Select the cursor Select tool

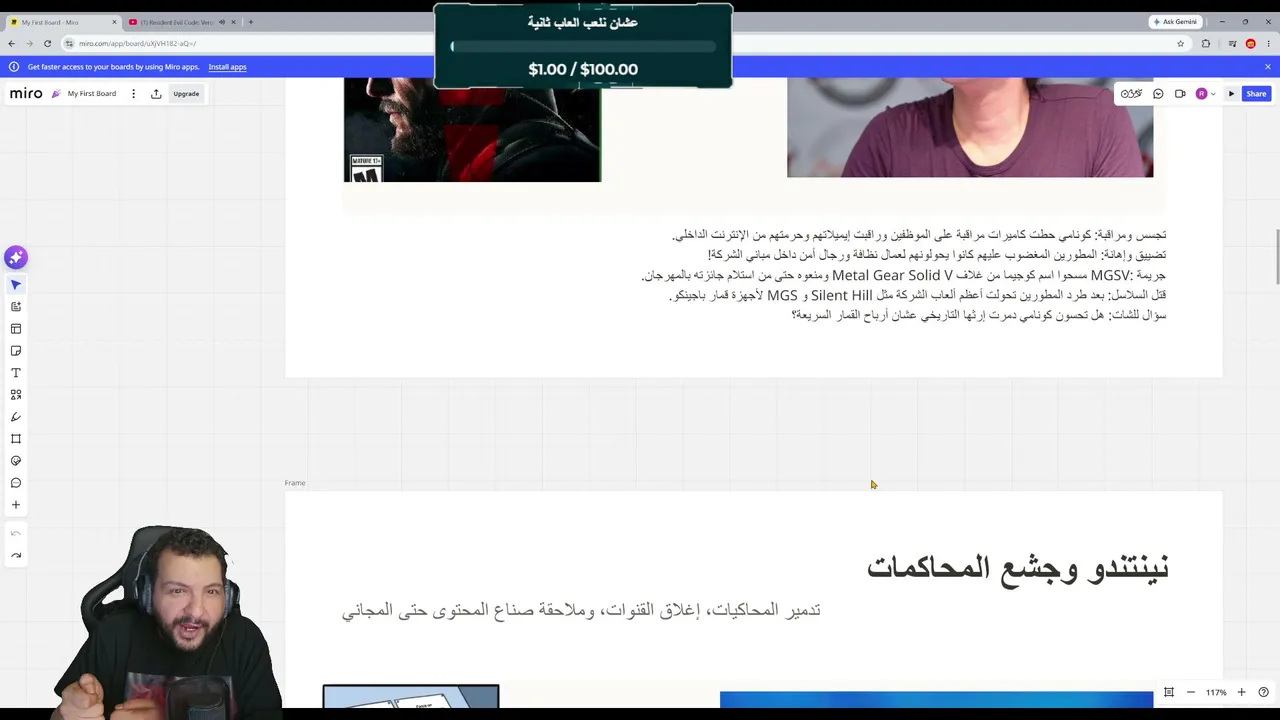click(x=16, y=285)
